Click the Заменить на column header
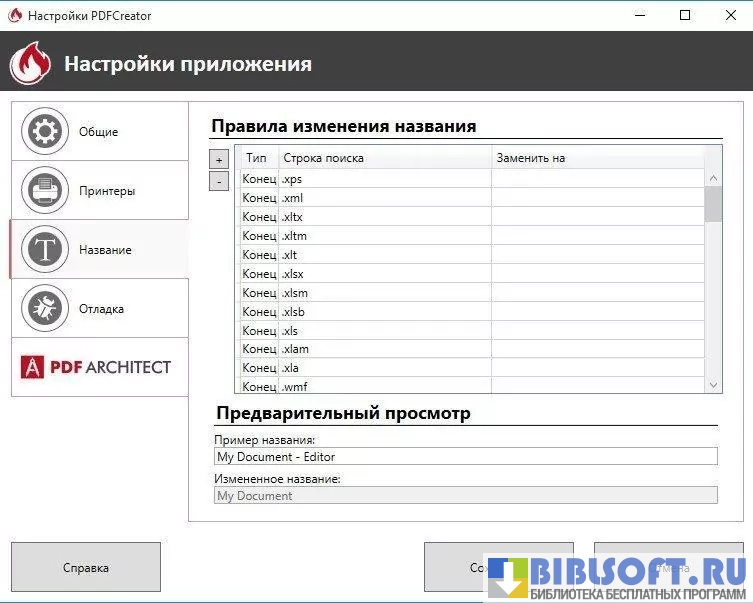The width and height of the screenshot is (753, 603). point(596,158)
